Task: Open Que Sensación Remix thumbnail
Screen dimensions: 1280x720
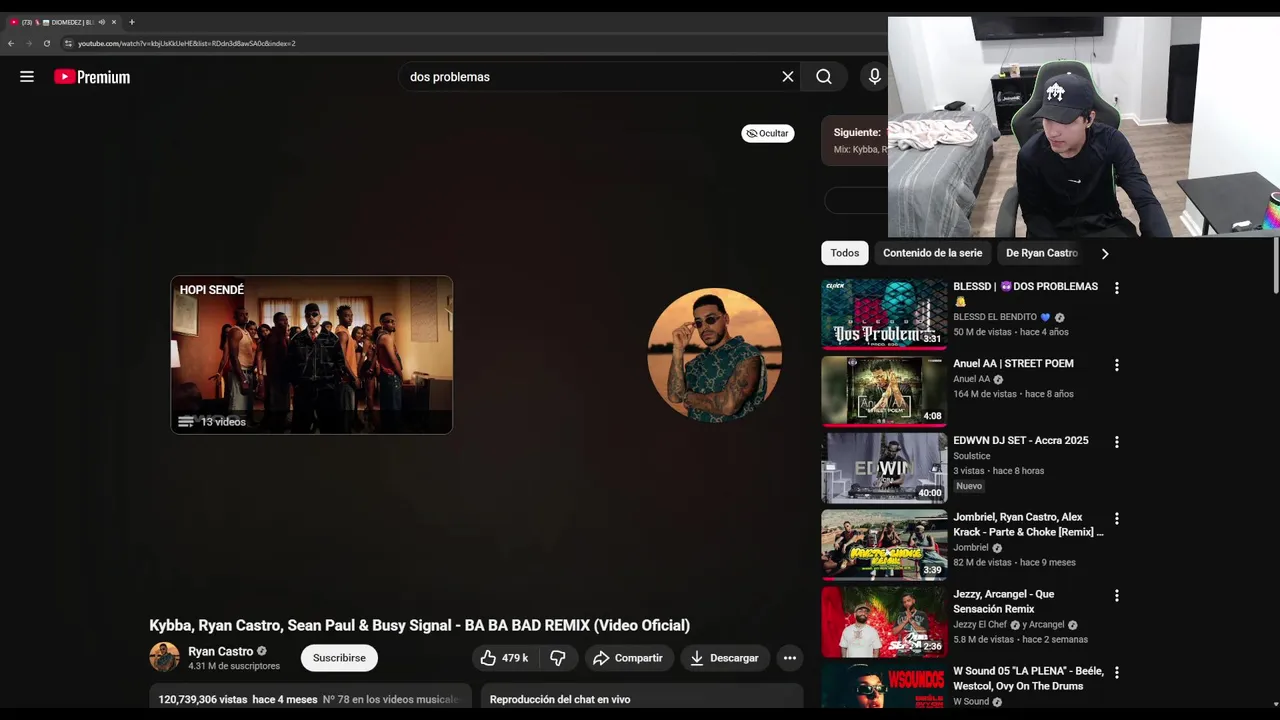Action: pyautogui.click(x=884, y=622)
